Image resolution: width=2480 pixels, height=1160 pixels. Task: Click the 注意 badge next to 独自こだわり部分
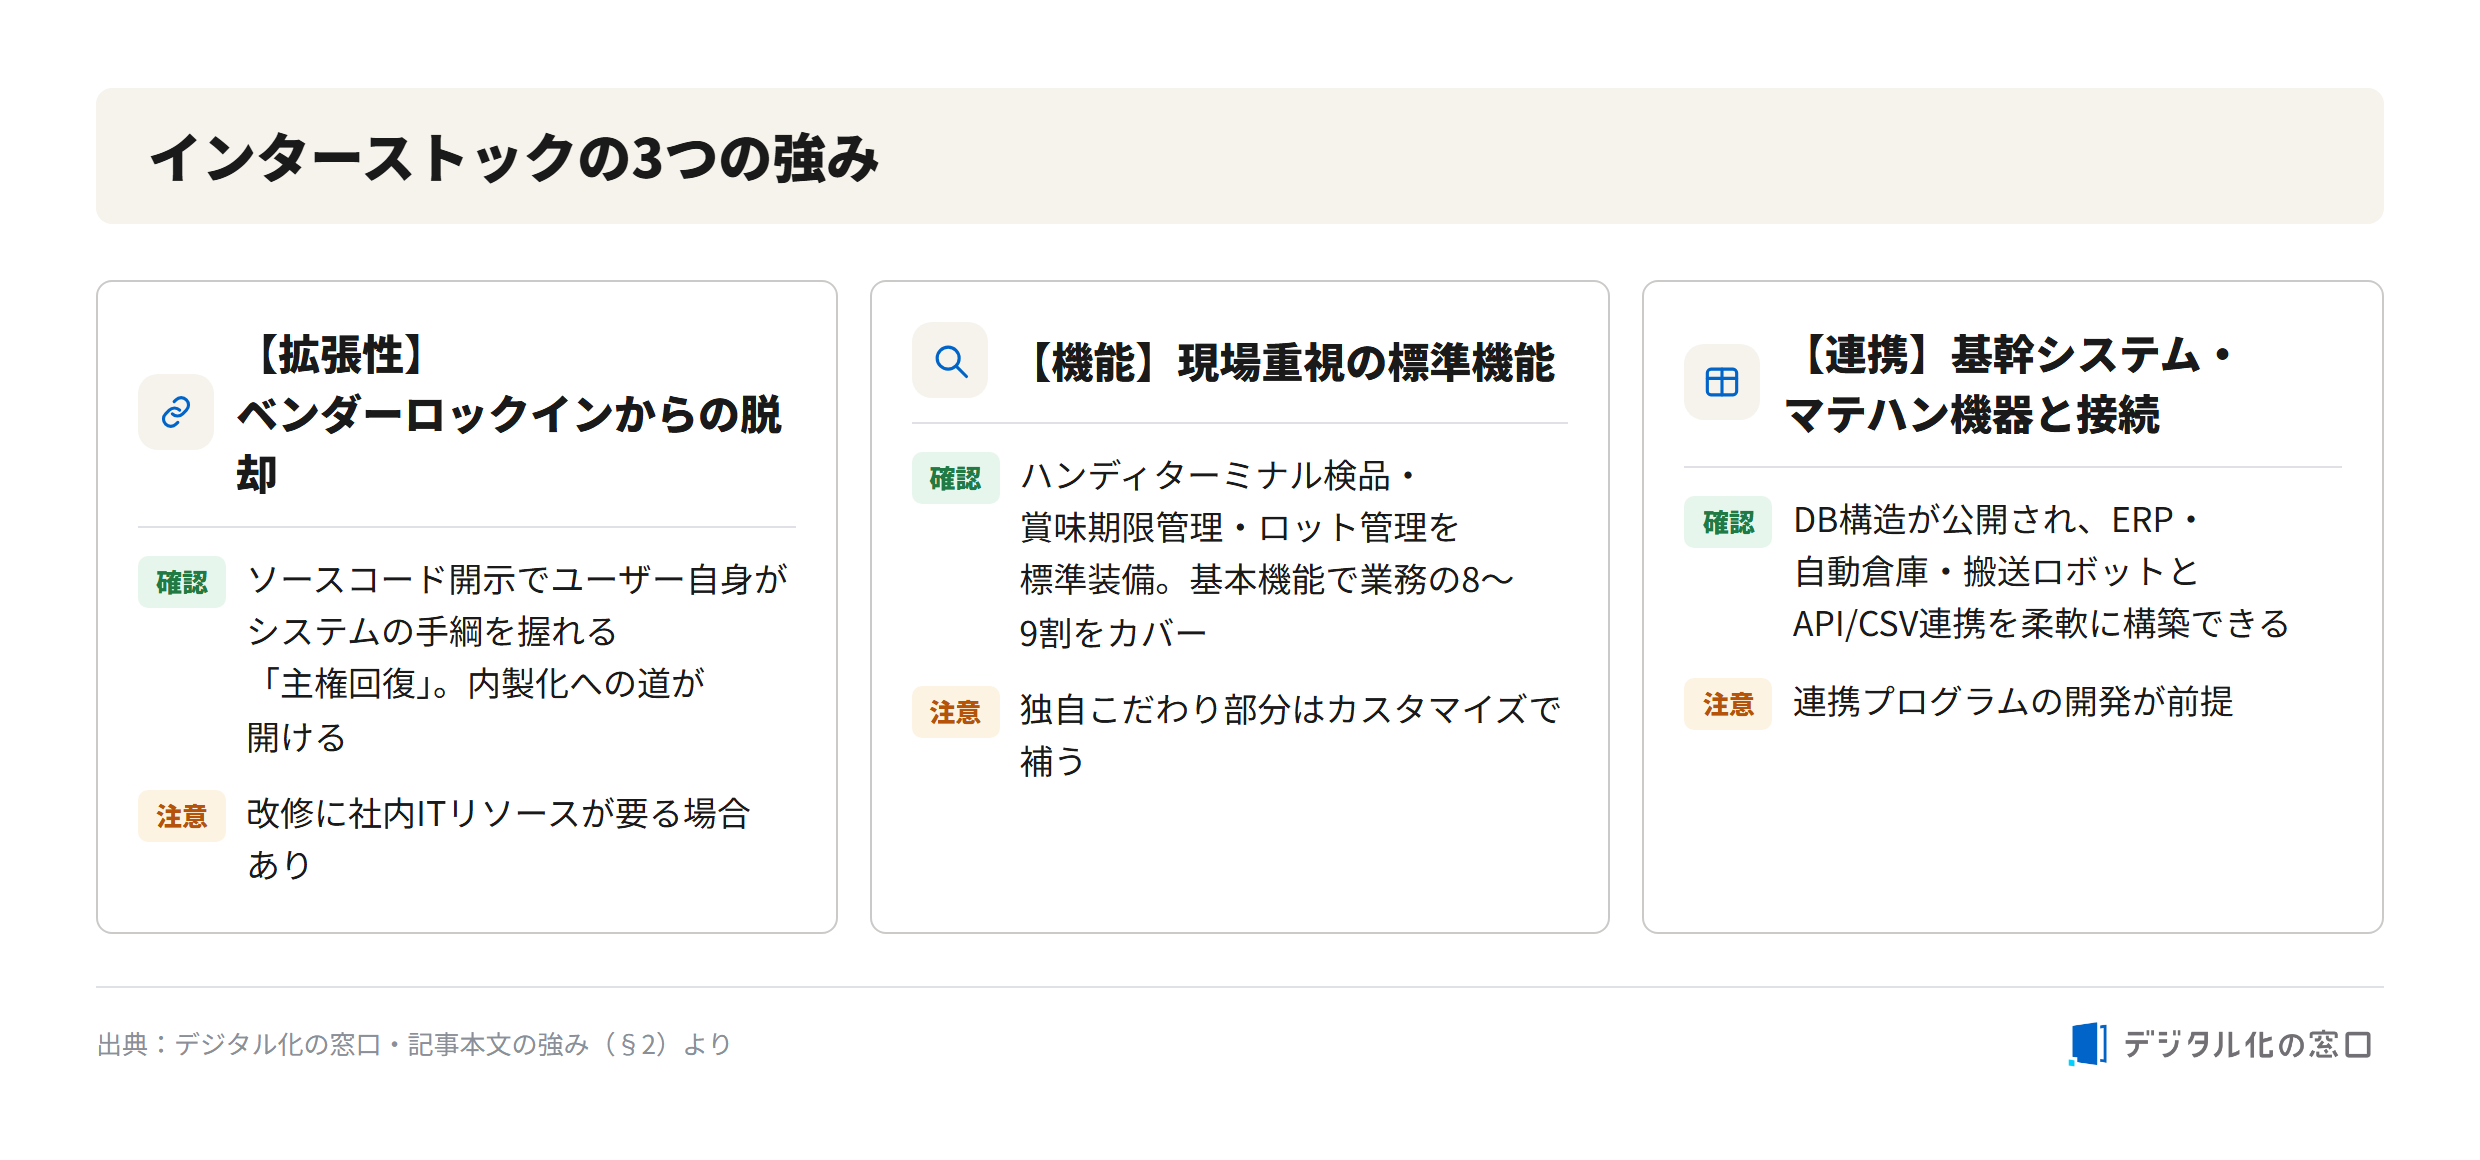click(x=955, y=712)
